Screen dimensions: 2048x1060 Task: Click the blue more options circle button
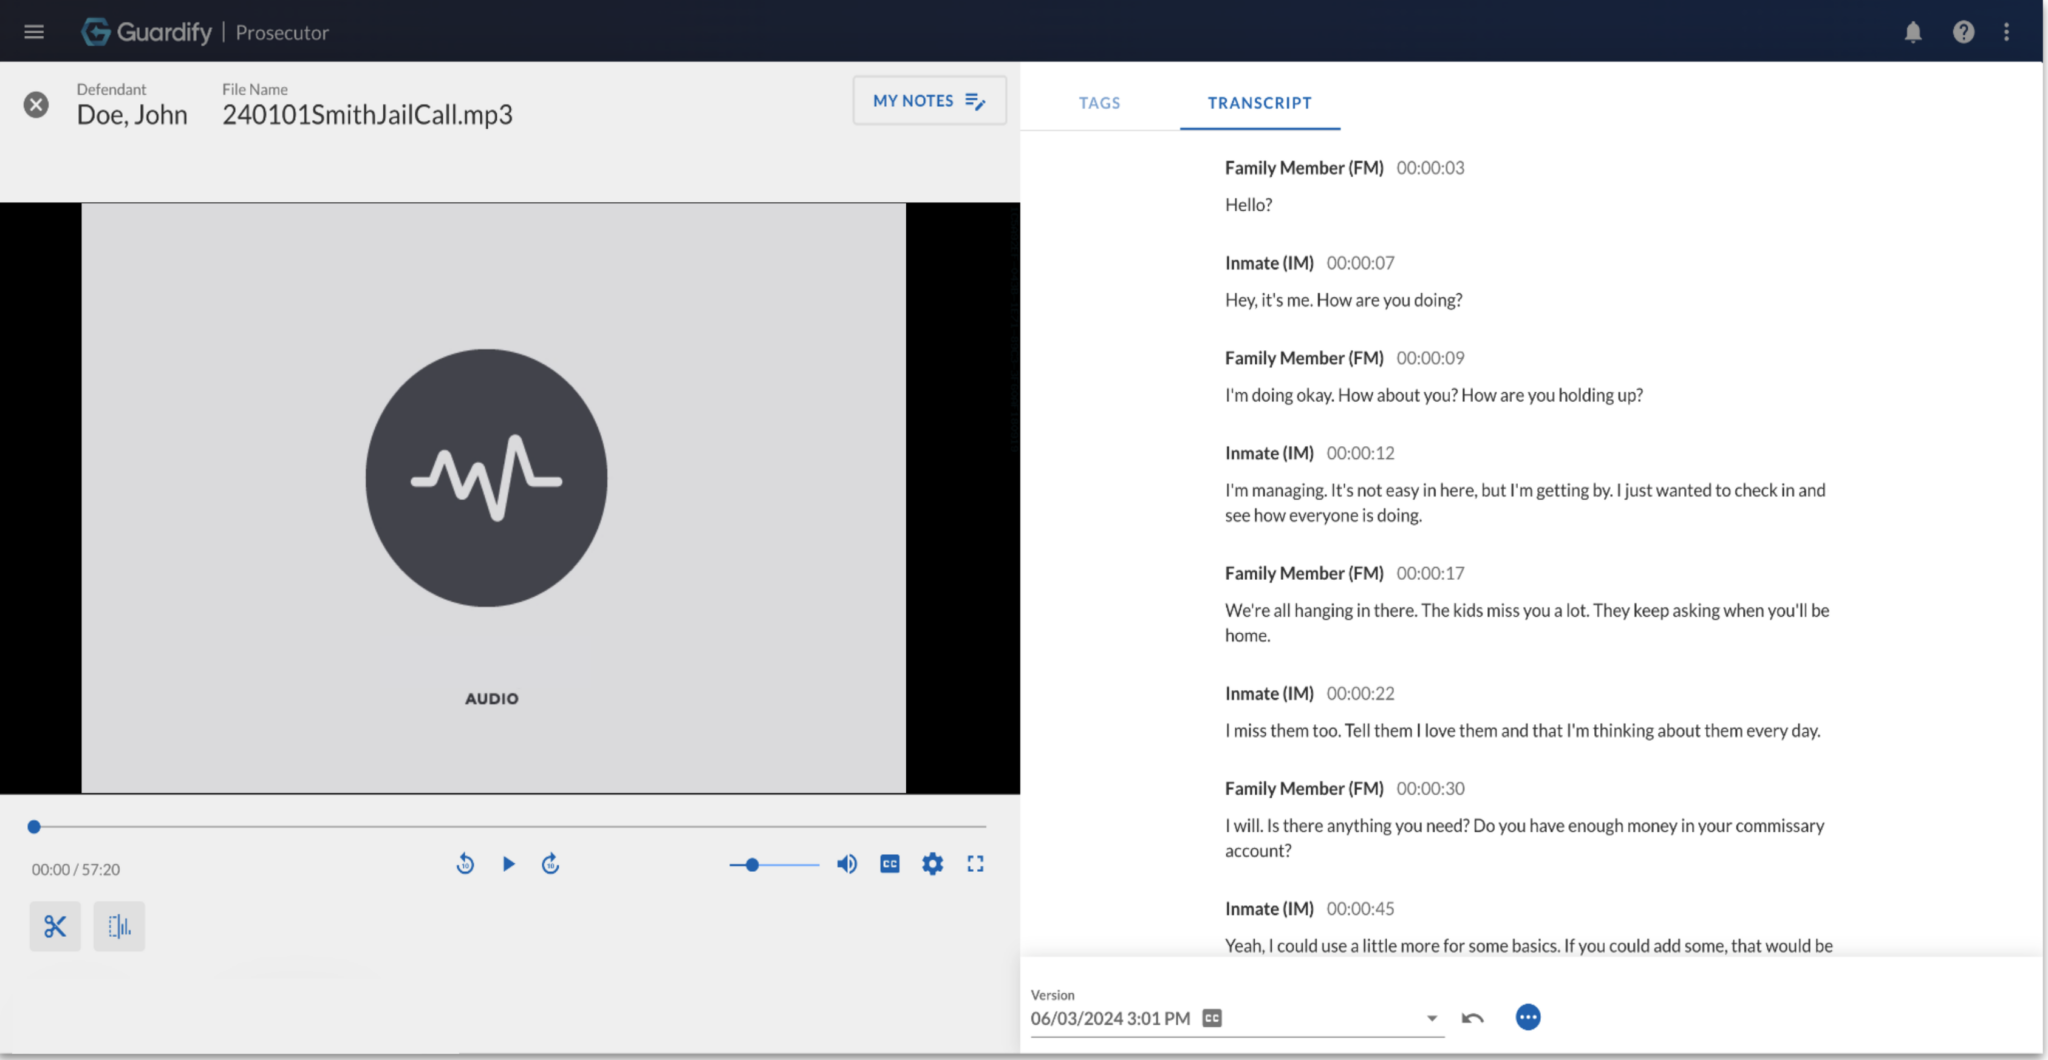pyautogui.click(x=1527, y=1018)
